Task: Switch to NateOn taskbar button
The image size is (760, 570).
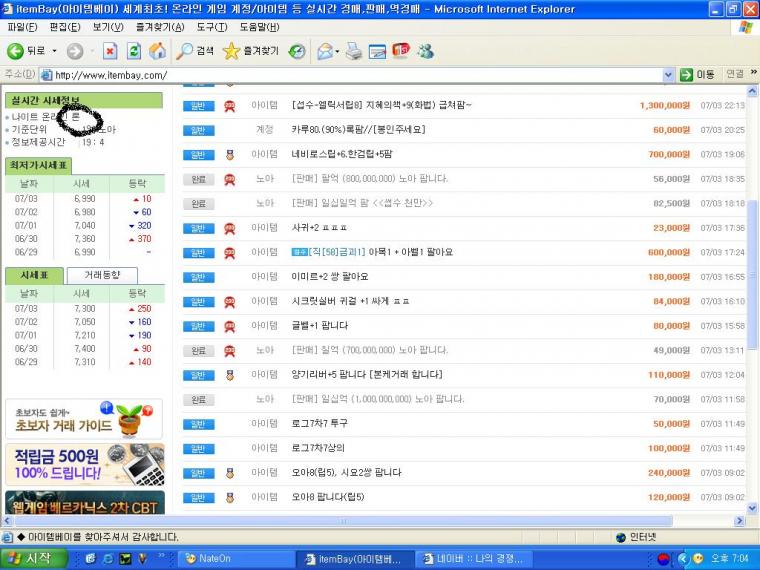Action: pos(236,559)
